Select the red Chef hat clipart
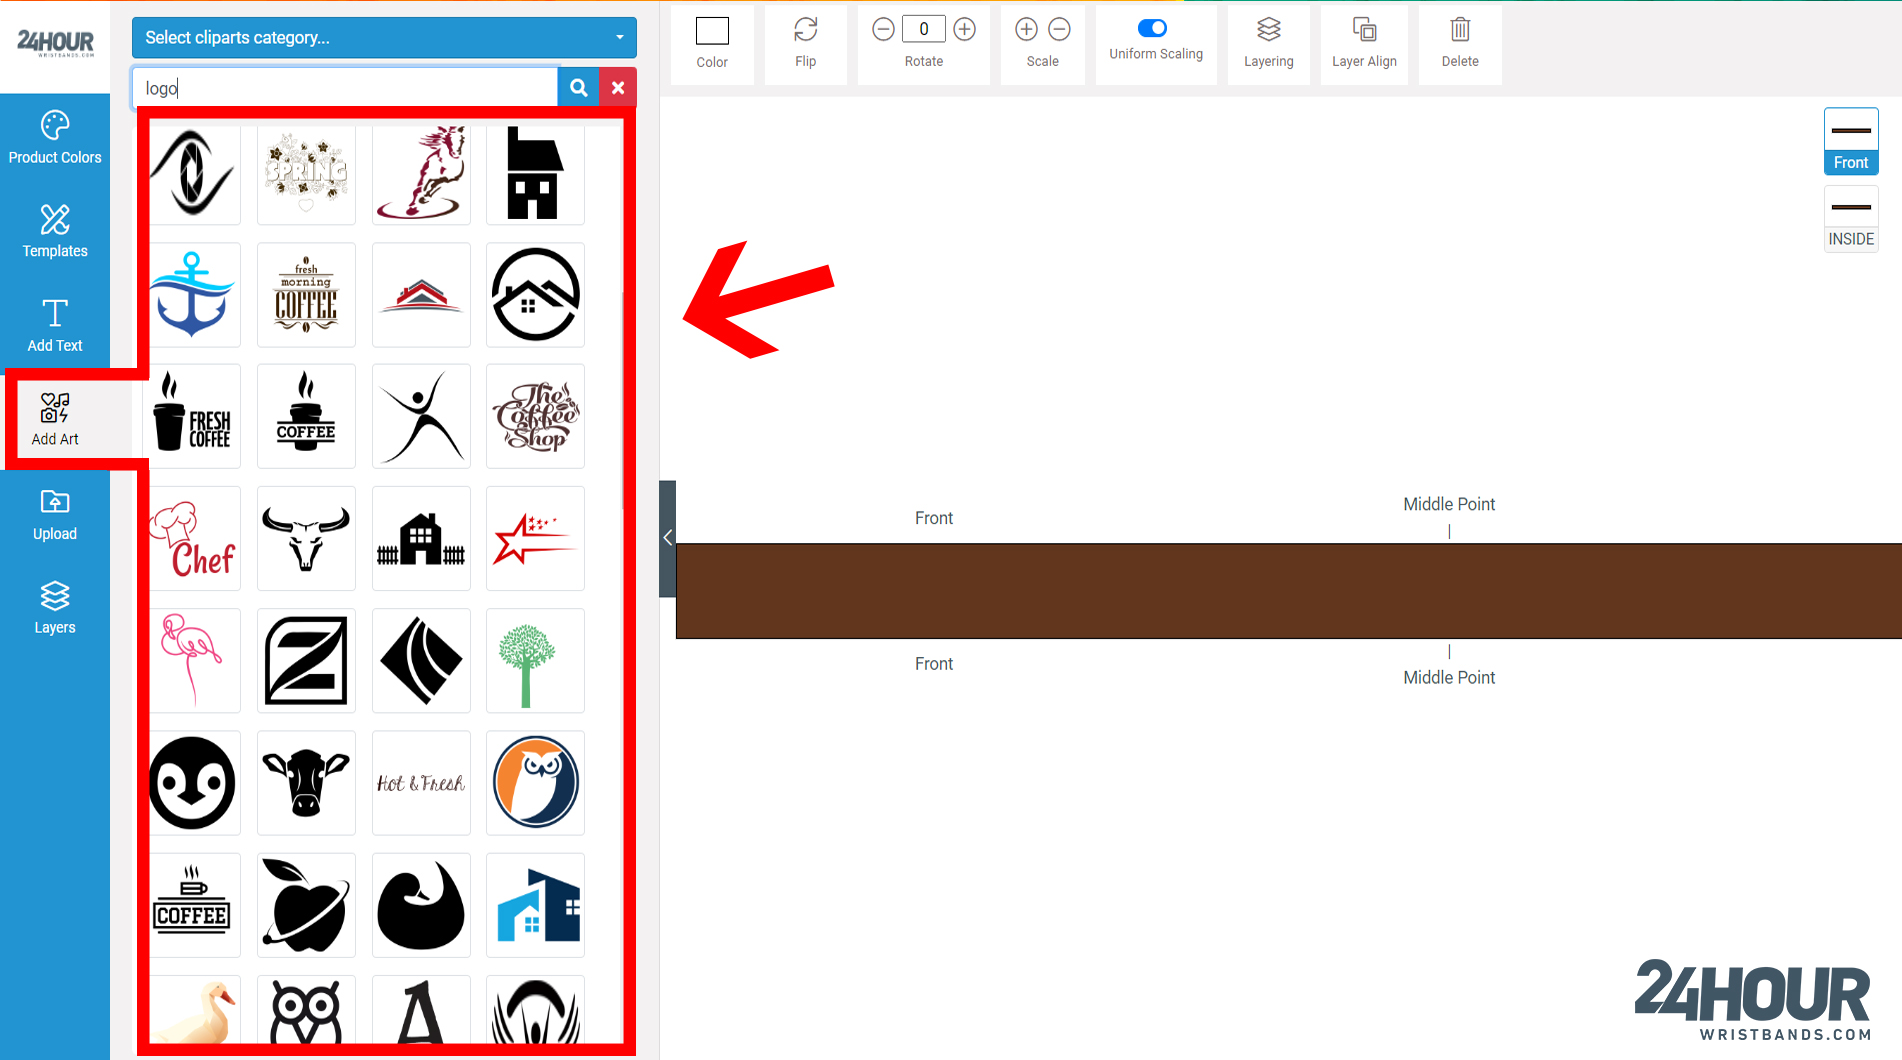The width and height of the screenshot is (1902, 1060). [192, 539]
